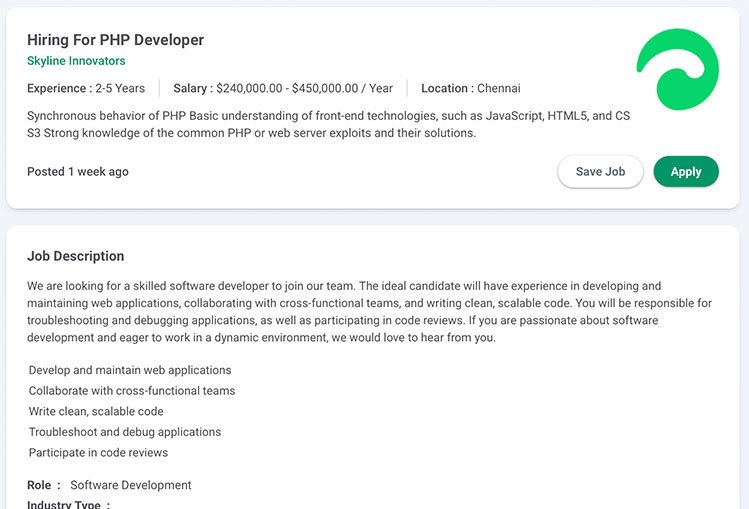
Task: Click the Location Chennai text
Action: [x=470, y=88]
